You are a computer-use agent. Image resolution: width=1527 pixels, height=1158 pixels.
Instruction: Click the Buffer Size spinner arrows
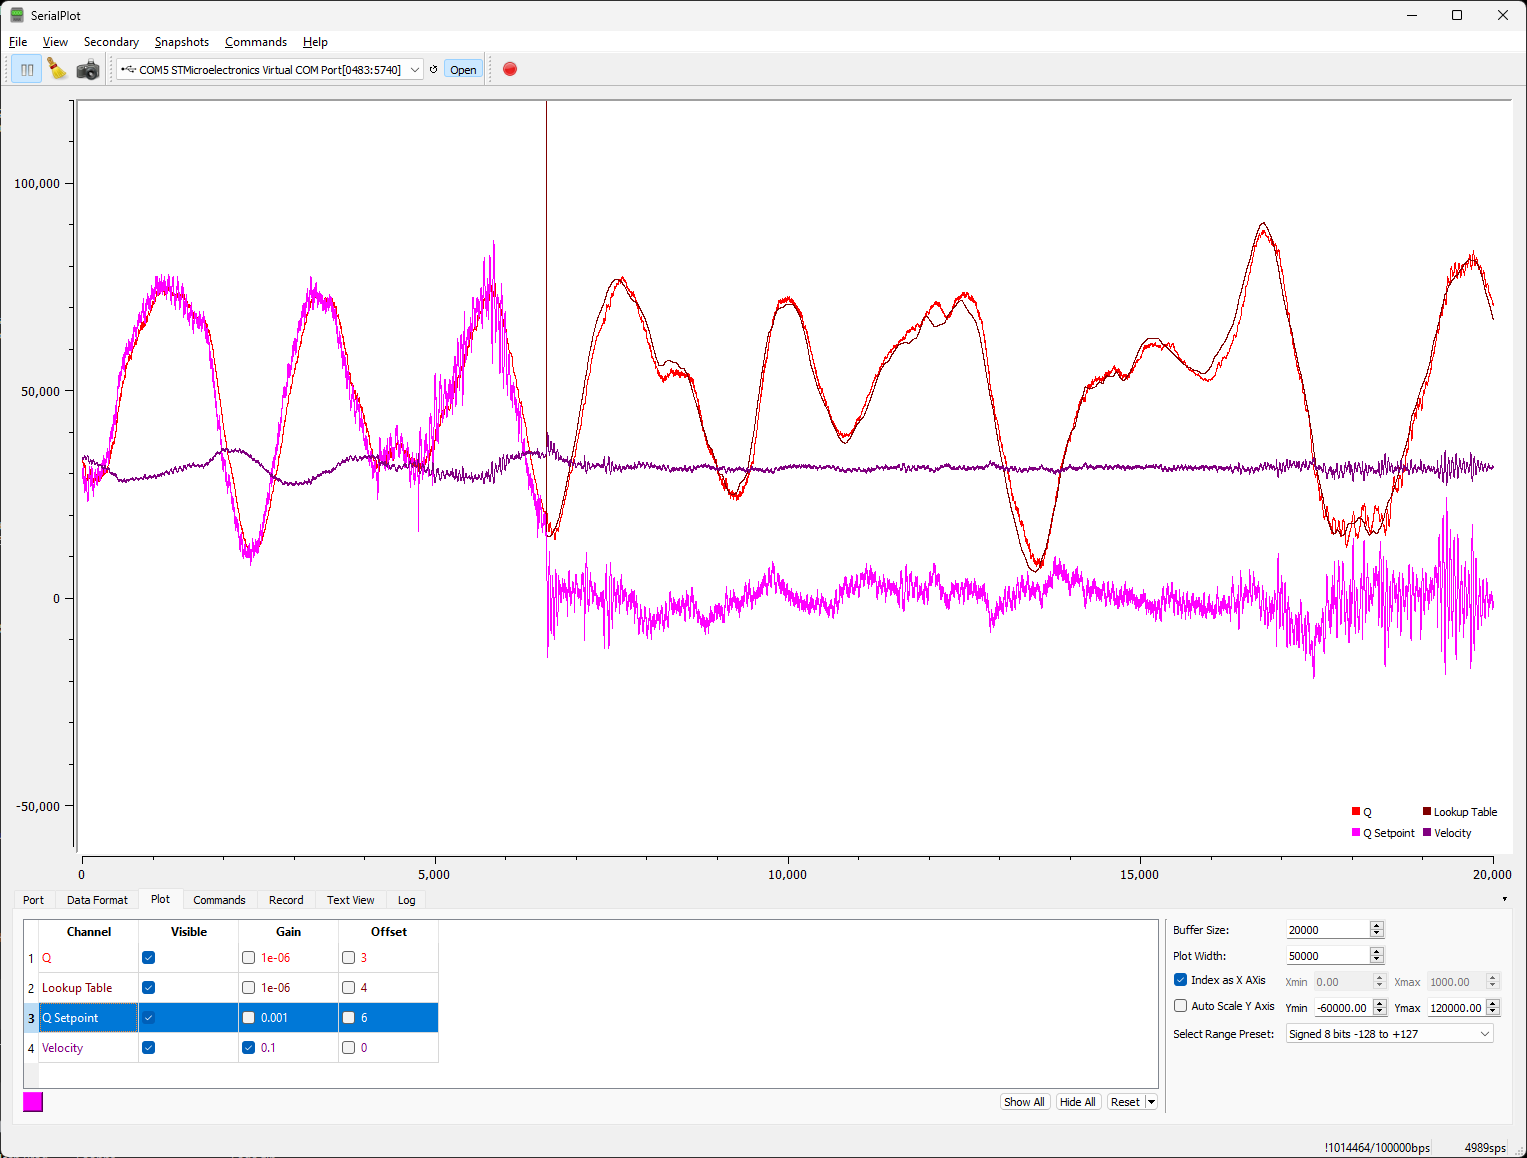point(1377,929)
